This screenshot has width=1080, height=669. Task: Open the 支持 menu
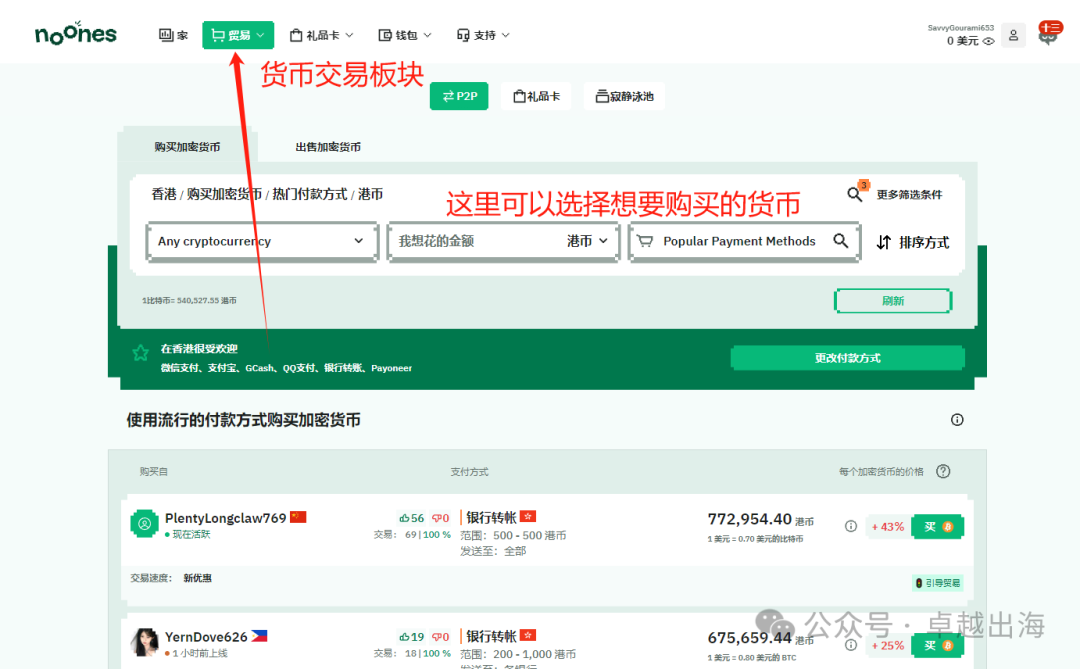pos(483,35)
